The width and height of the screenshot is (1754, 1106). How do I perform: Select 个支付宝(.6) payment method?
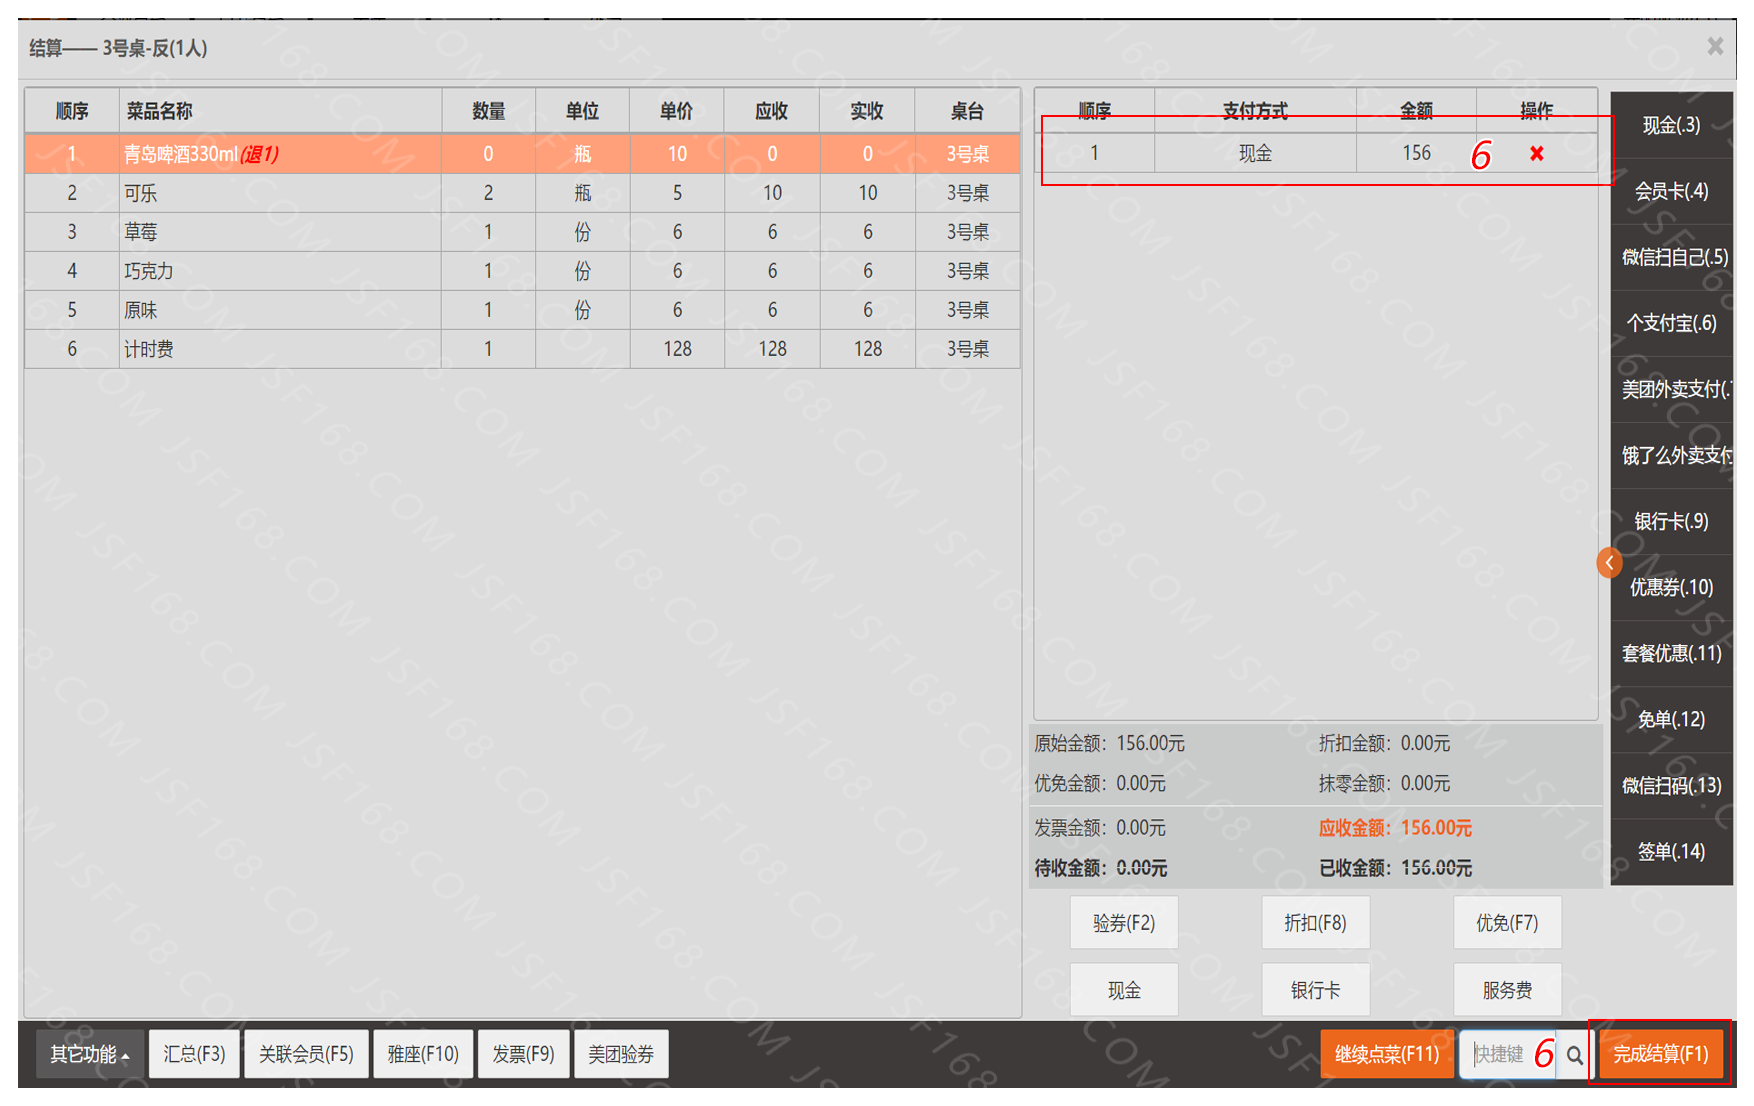1671,323
